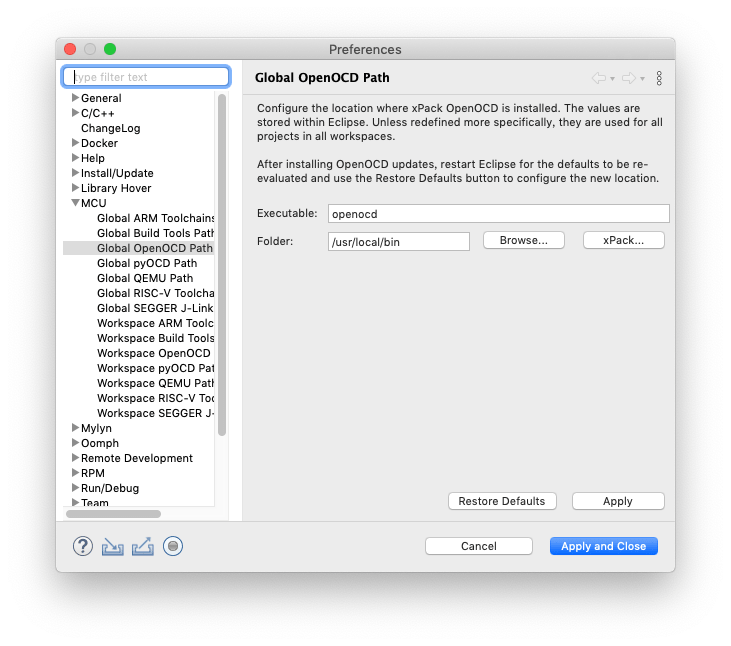This screenshot has width=731, height=646.
Task: Select Workspace pyOCD Path item
Action: coord(155,368)
